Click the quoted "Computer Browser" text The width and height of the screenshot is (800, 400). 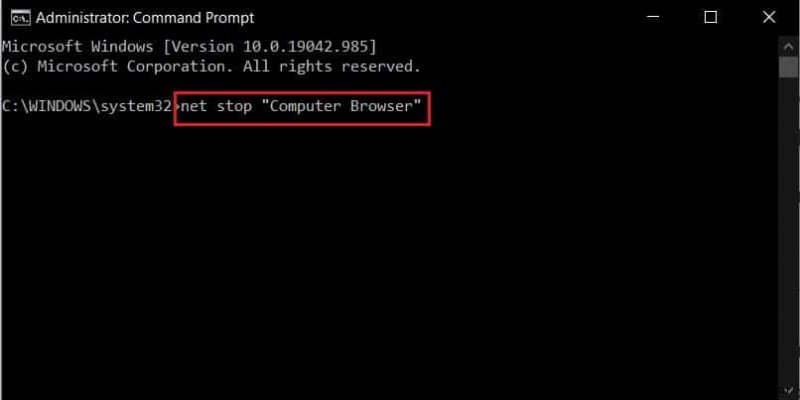point(345,107)
